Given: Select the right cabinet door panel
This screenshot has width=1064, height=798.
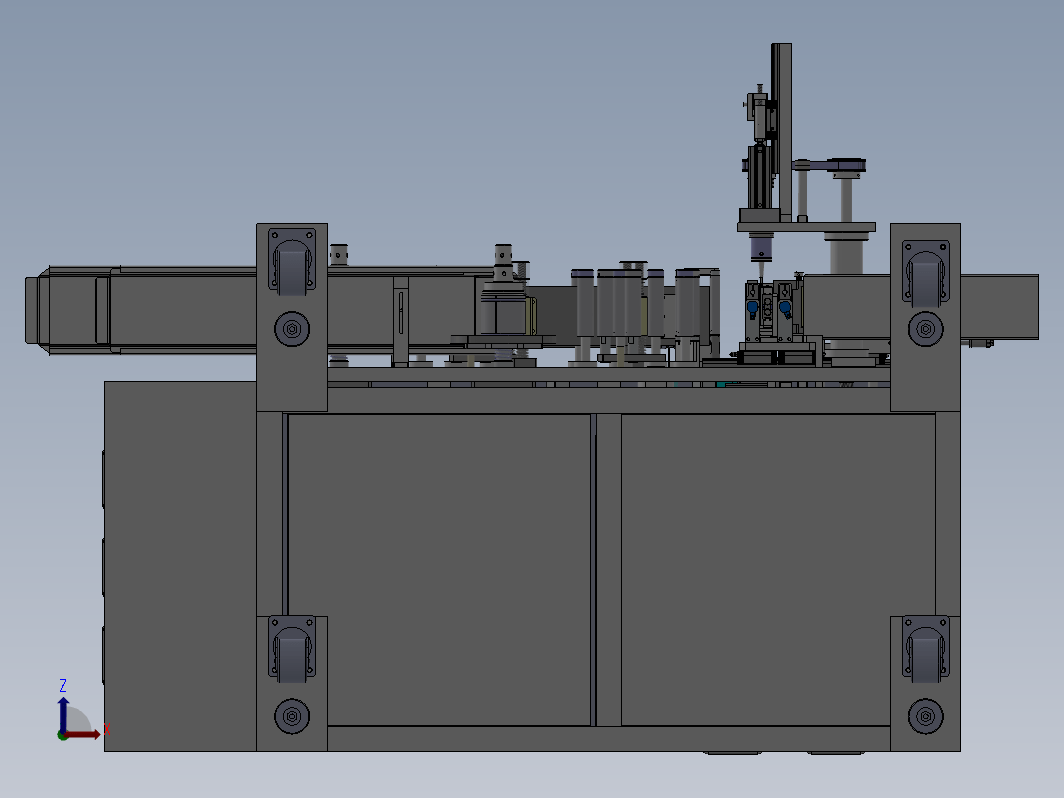Looking at the screenshot, I should 778,570.
